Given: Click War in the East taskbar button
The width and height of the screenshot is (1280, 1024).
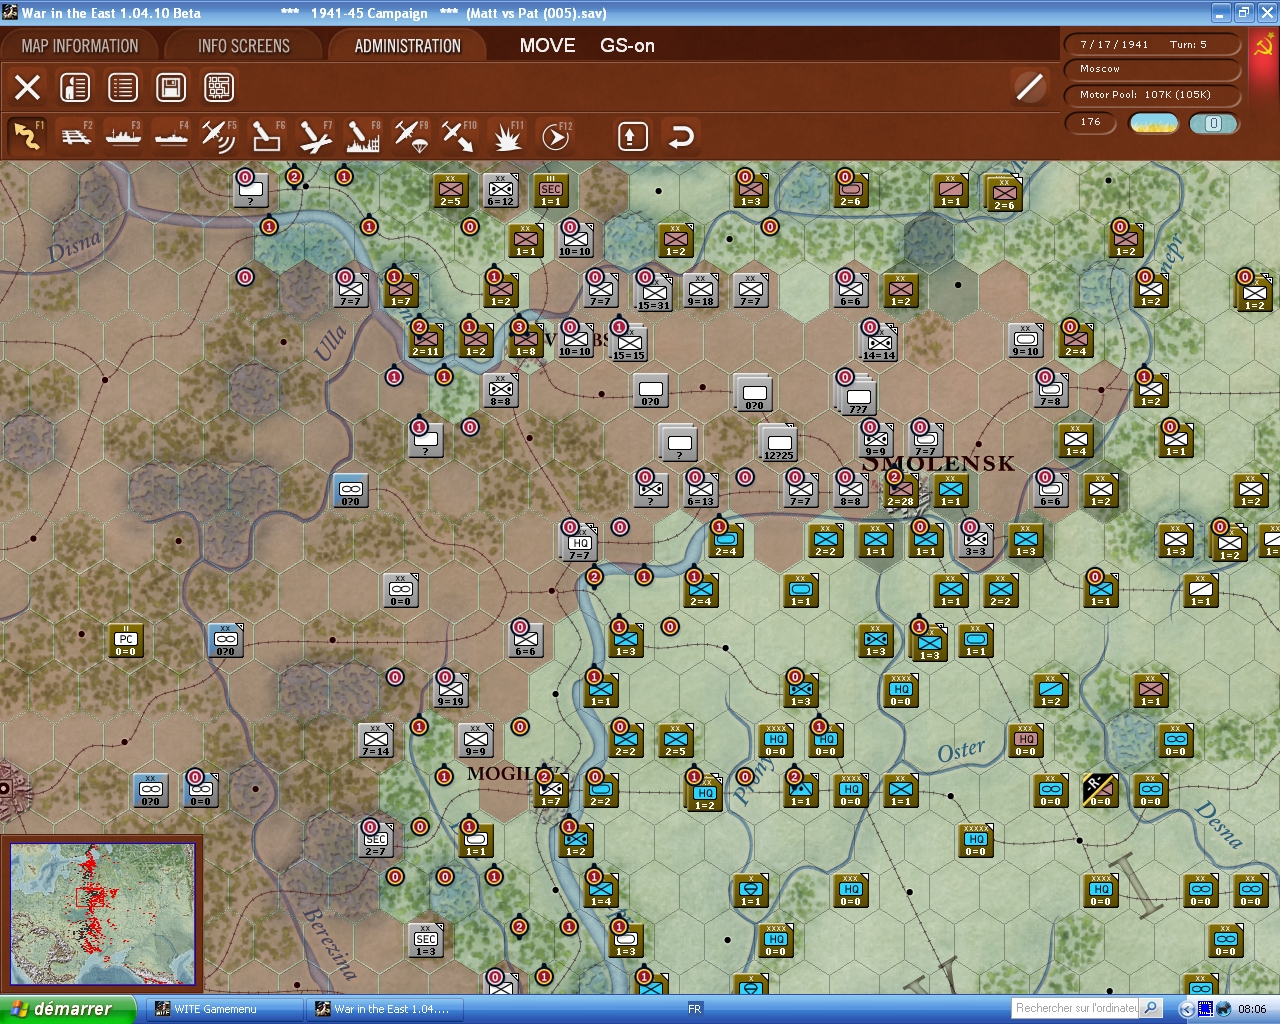Looking at the screenshot, I should [385, 1009].
